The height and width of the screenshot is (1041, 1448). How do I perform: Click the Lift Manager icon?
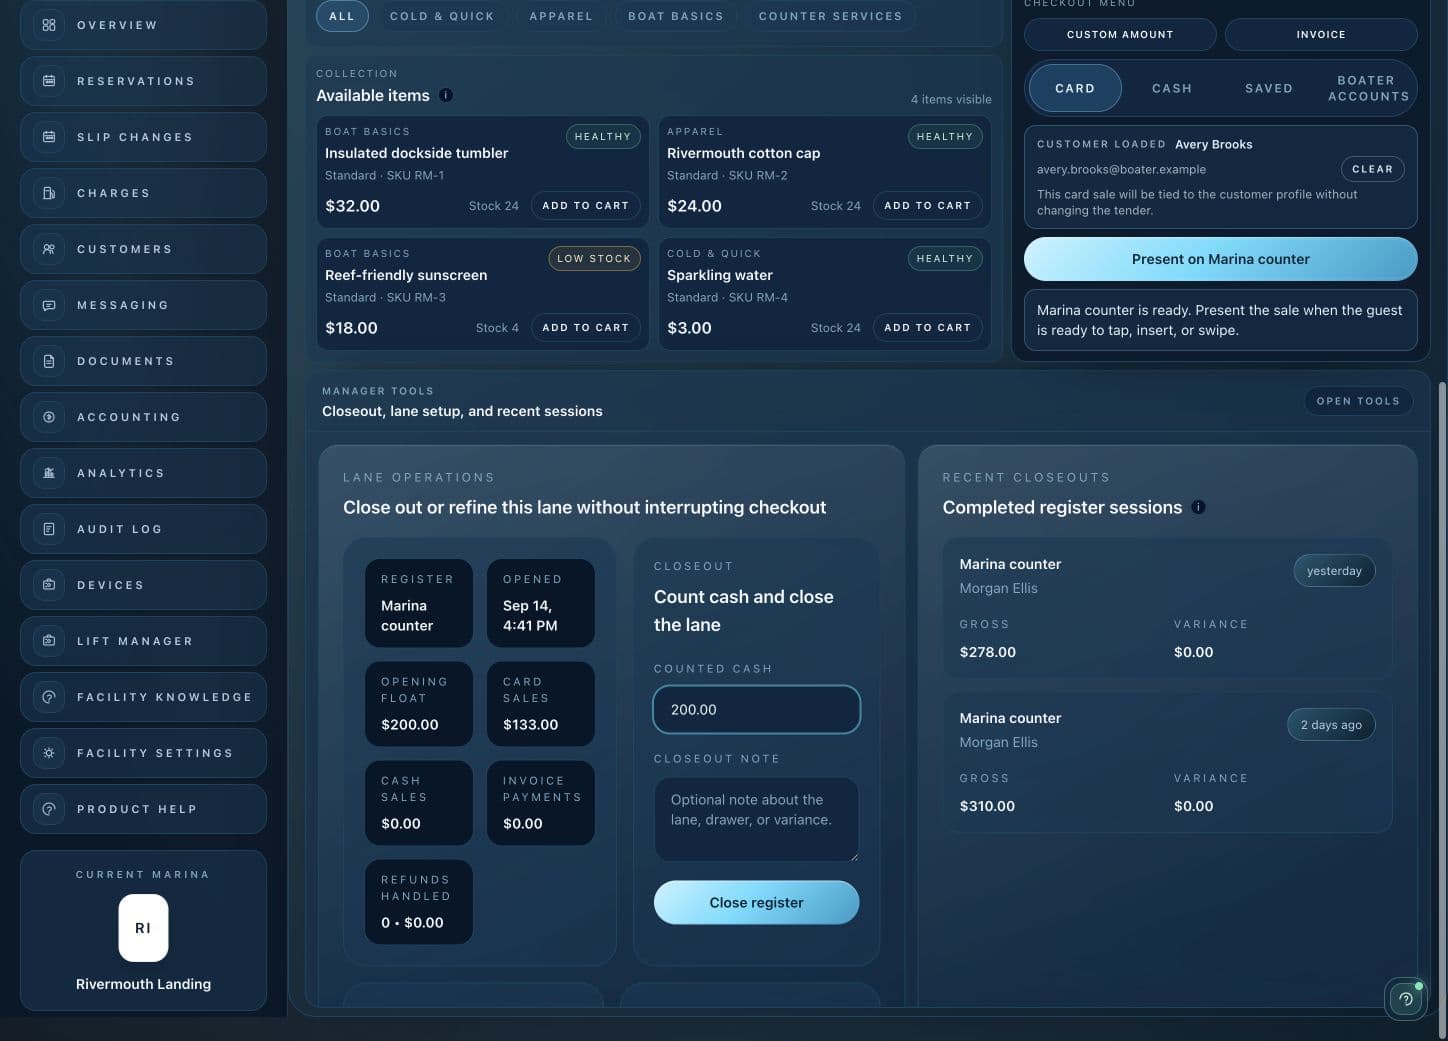[x=48, y=641]
